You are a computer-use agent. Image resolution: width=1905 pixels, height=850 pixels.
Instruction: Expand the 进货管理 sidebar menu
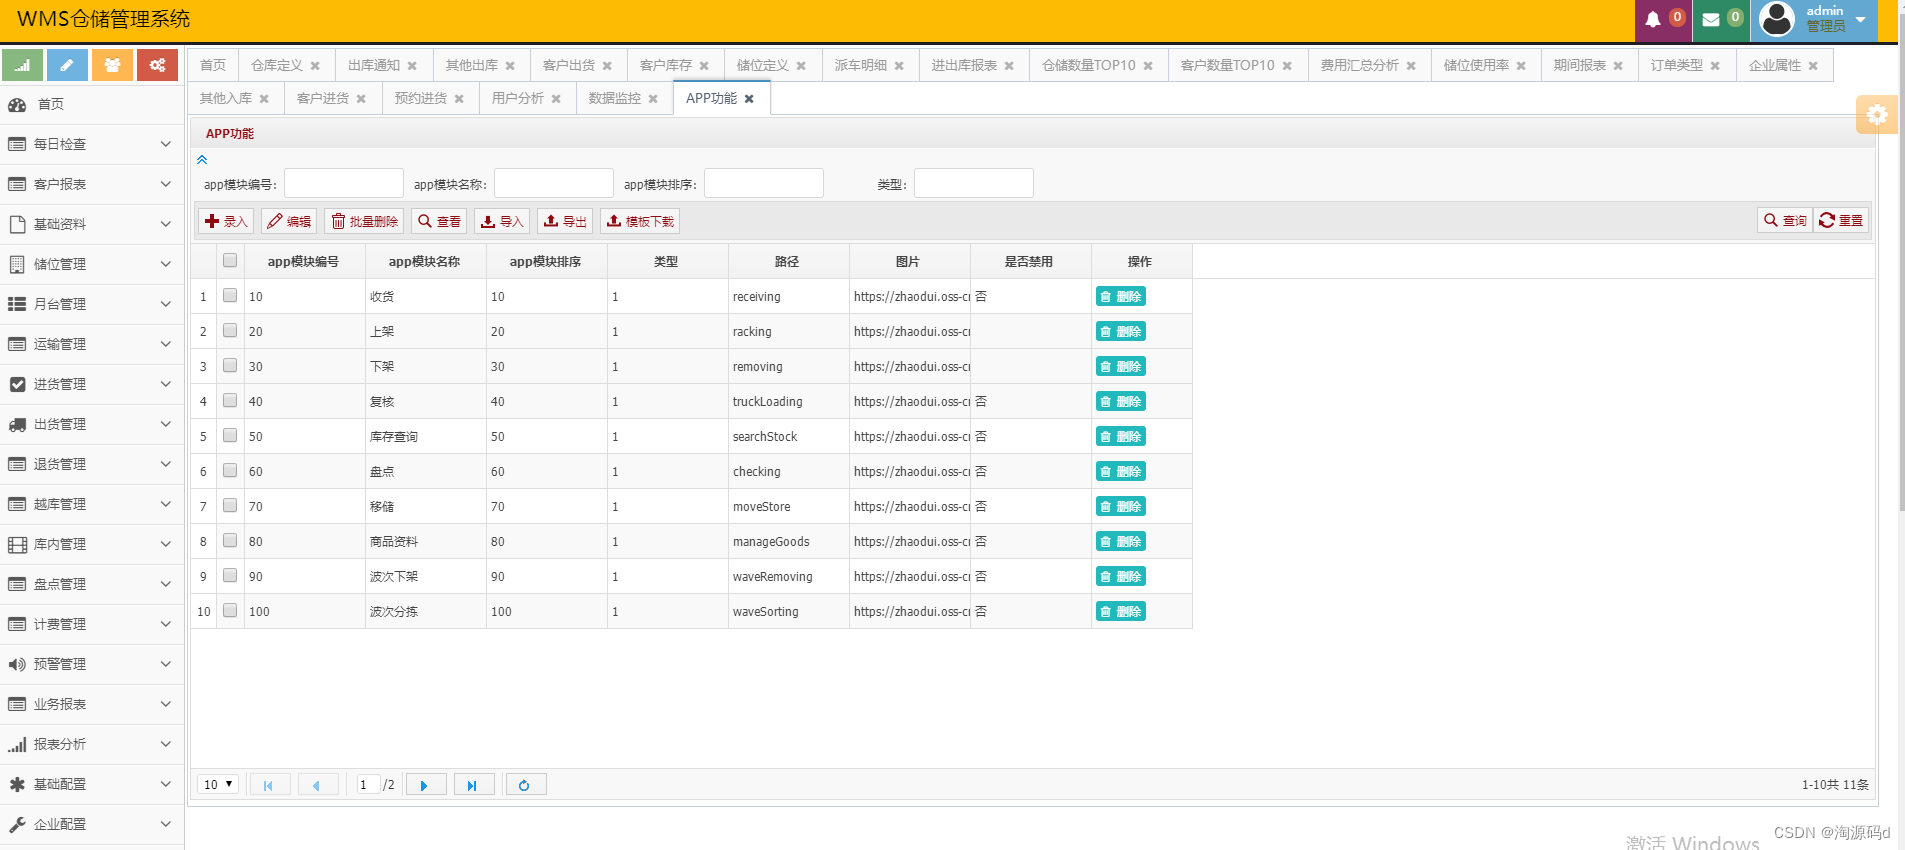[92, 384]
